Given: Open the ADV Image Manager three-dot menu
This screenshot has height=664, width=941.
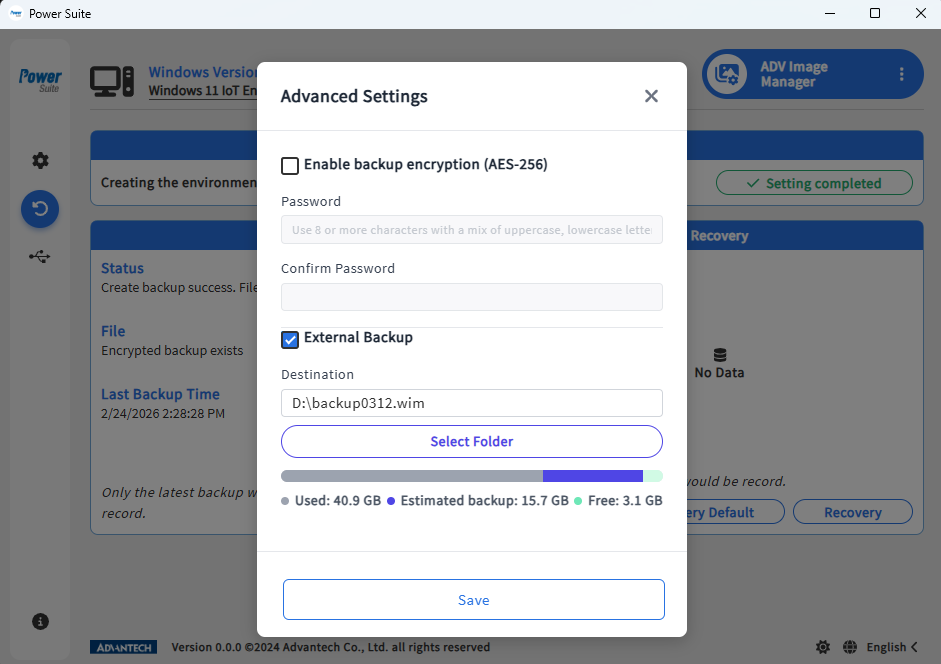Looking at the screenshot, I should click(901, 74).
